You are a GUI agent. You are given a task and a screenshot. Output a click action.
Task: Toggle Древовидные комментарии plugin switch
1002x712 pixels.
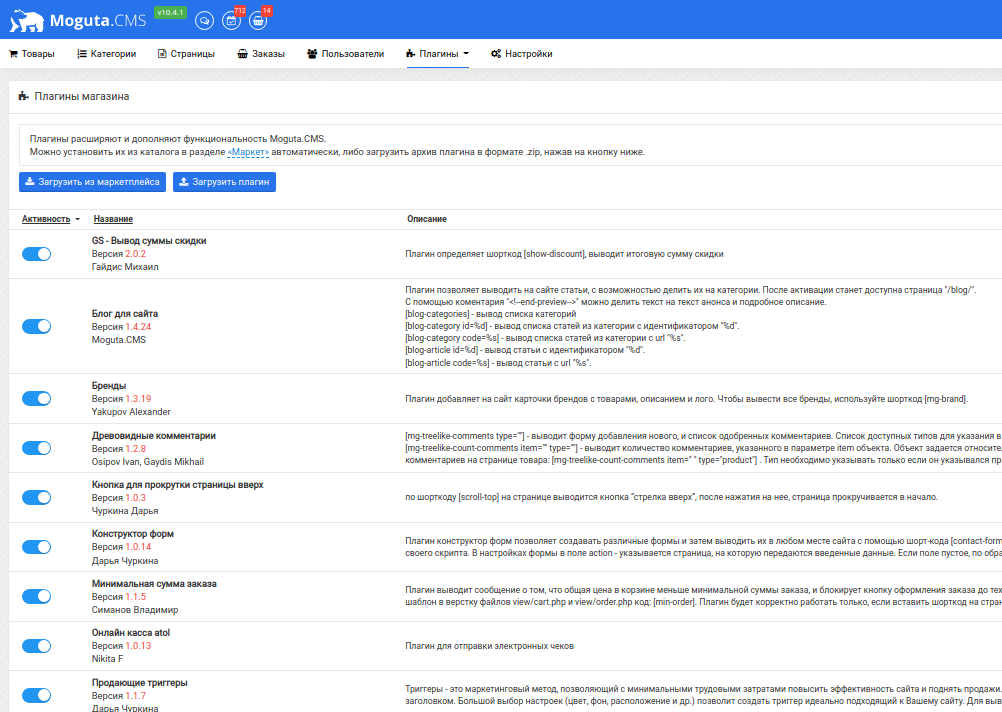[x=36, y=448]
